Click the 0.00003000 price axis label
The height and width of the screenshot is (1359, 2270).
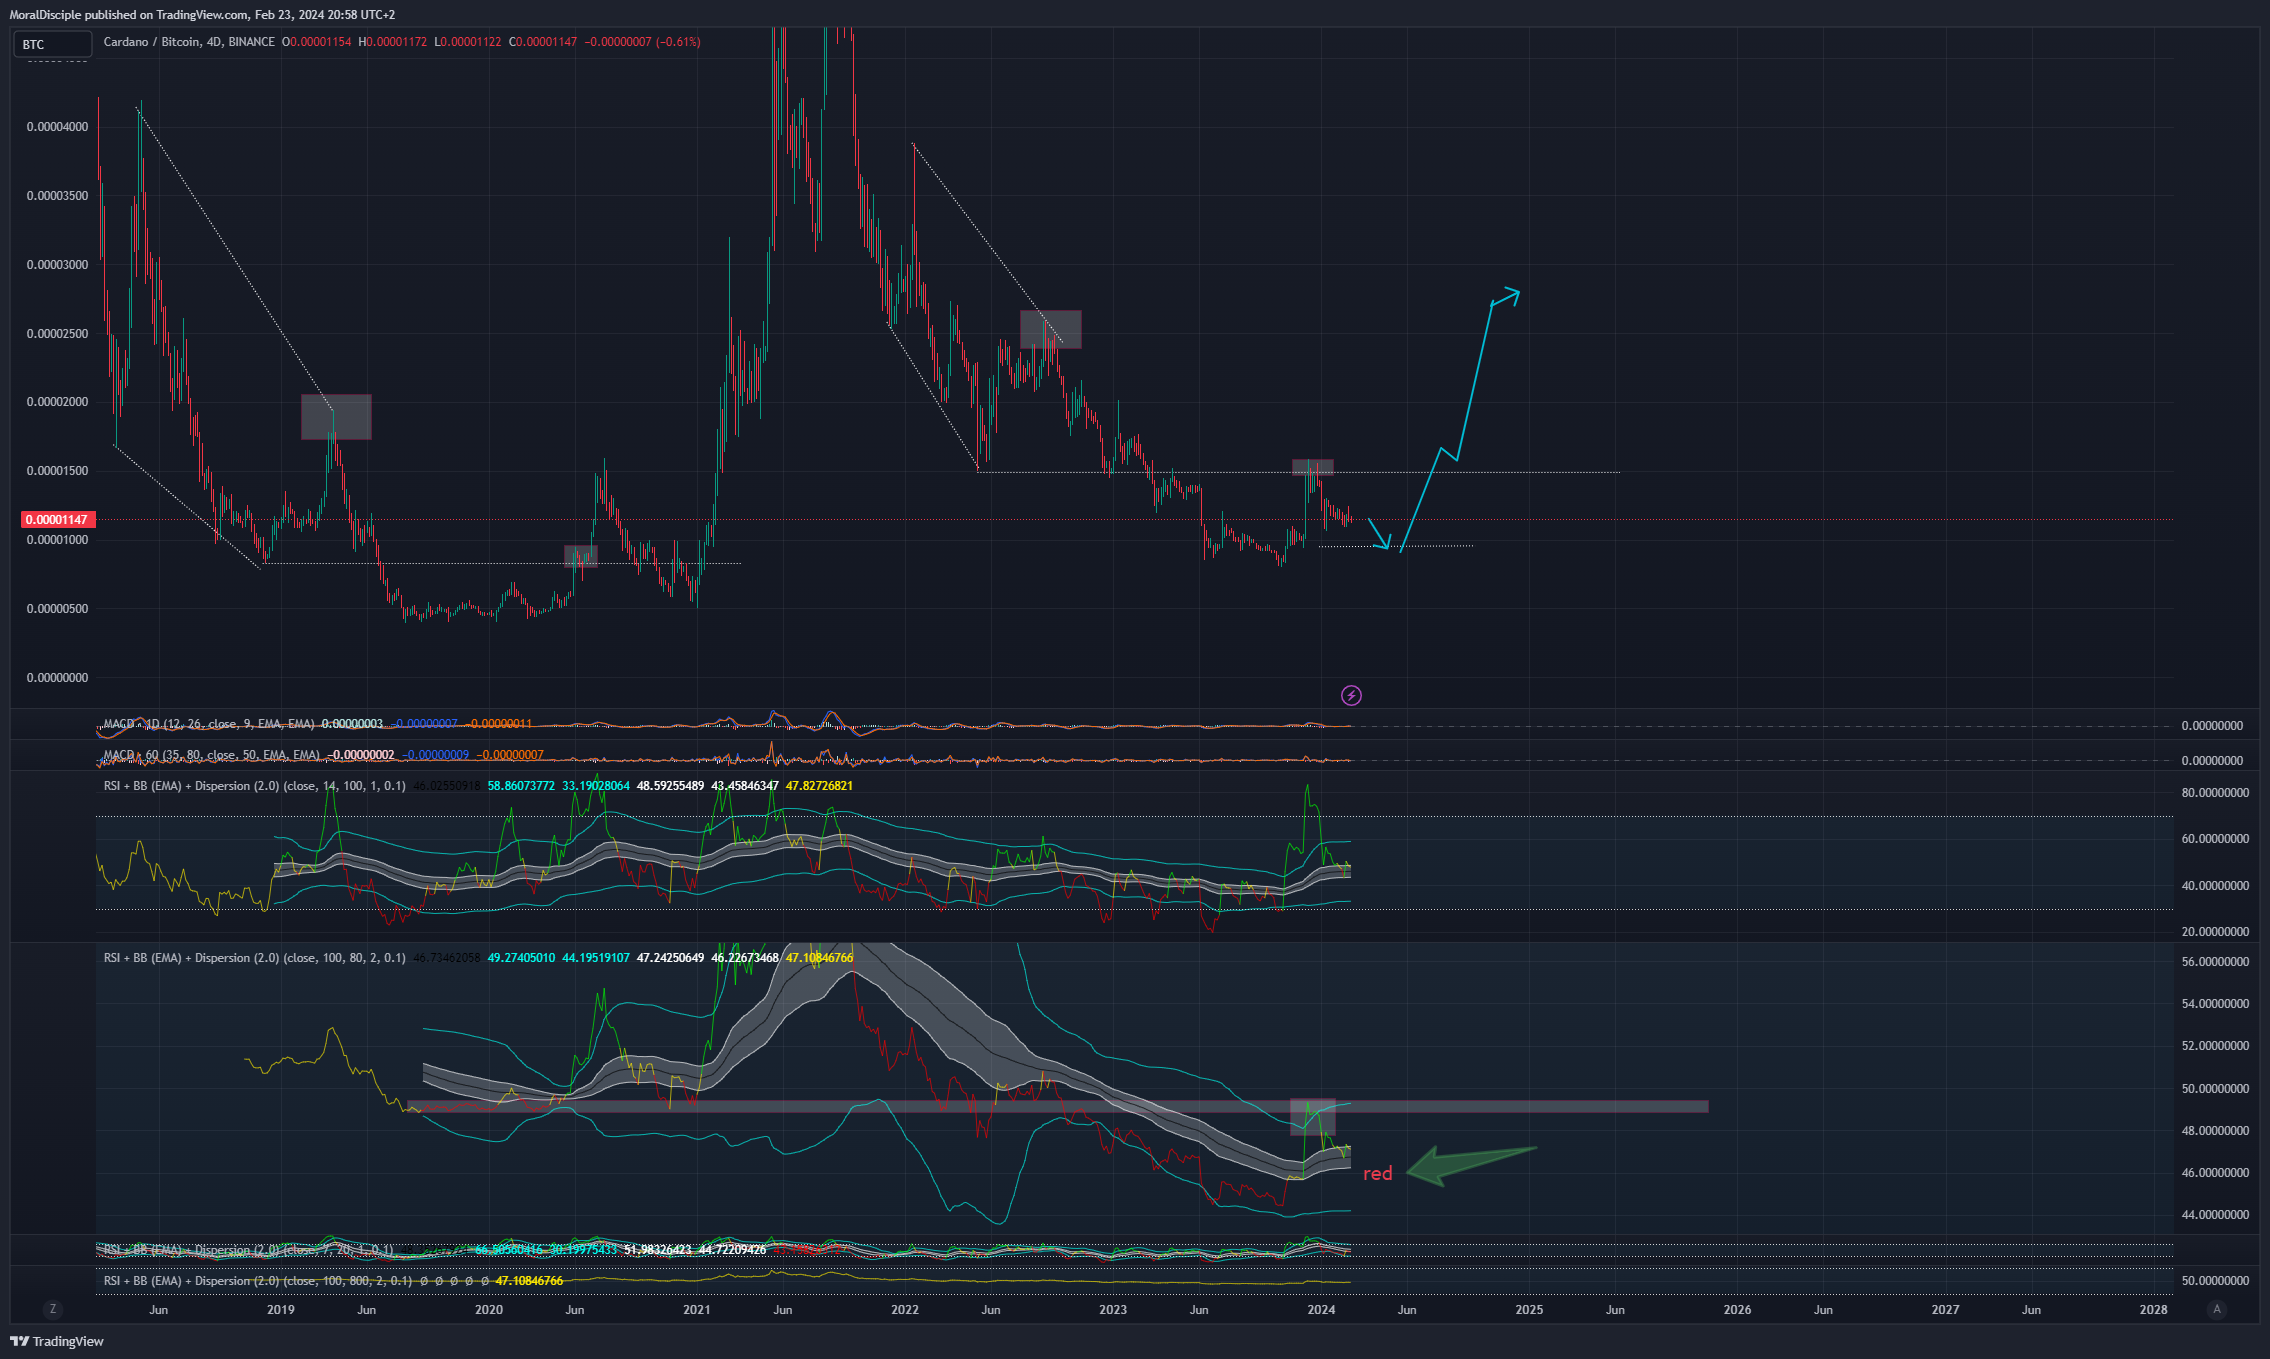pos(58,265)
